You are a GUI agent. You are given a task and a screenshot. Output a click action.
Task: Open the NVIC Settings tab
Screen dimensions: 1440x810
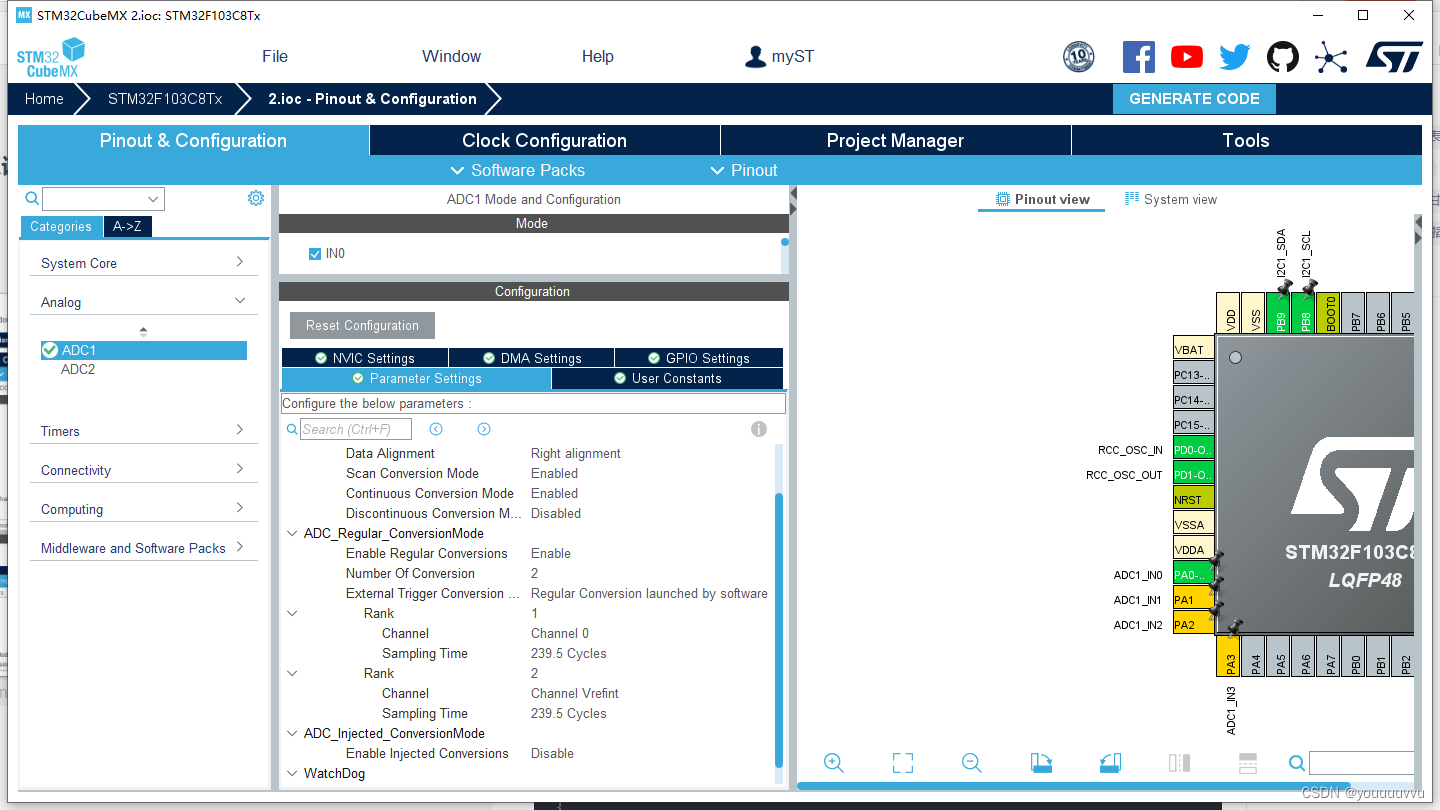(365, 358)
